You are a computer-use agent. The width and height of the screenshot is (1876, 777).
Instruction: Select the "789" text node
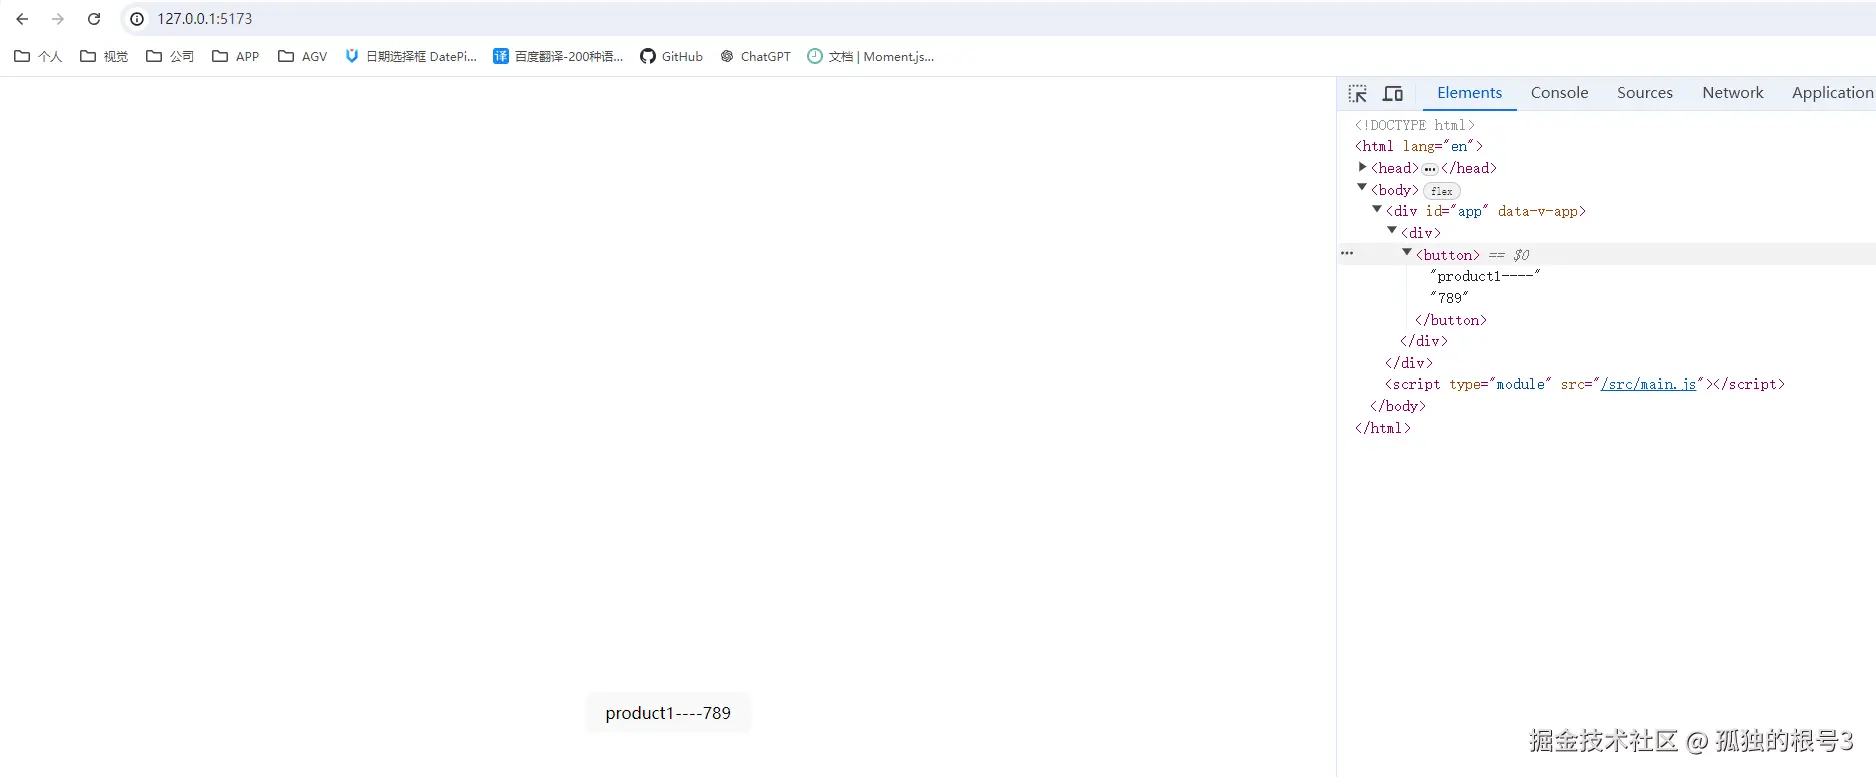tap(1449, 298)
